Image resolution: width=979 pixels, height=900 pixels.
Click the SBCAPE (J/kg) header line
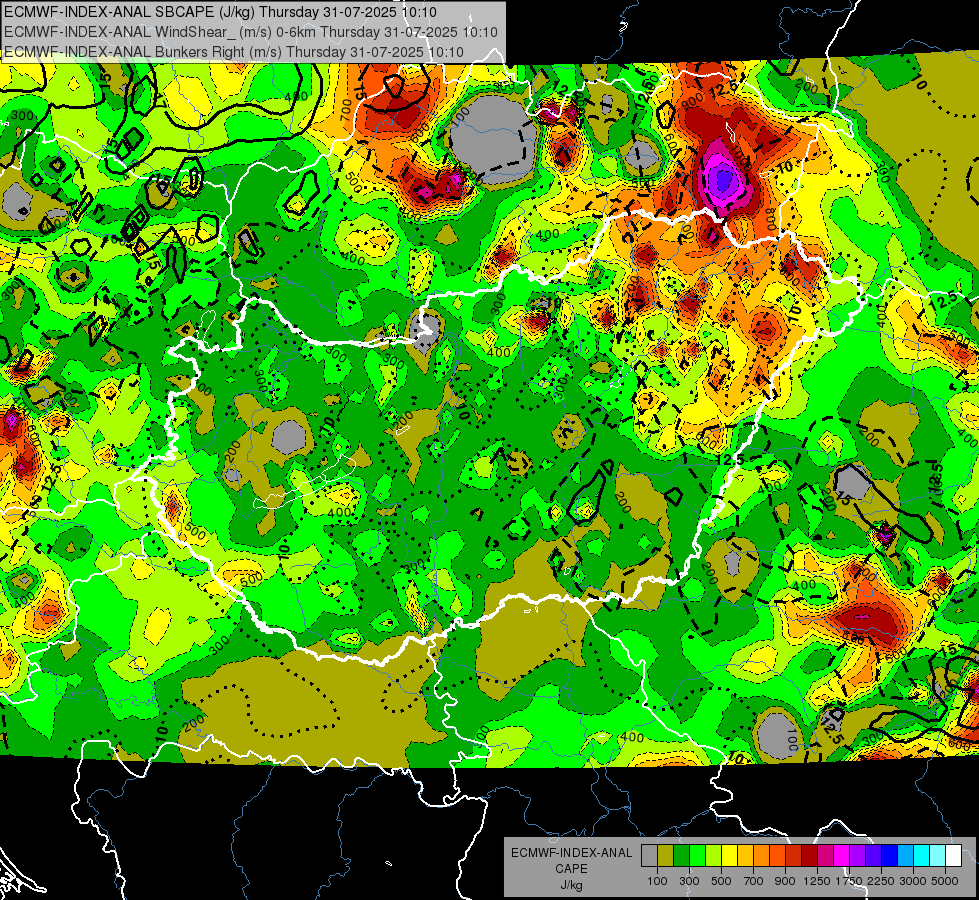click(221, 12)
